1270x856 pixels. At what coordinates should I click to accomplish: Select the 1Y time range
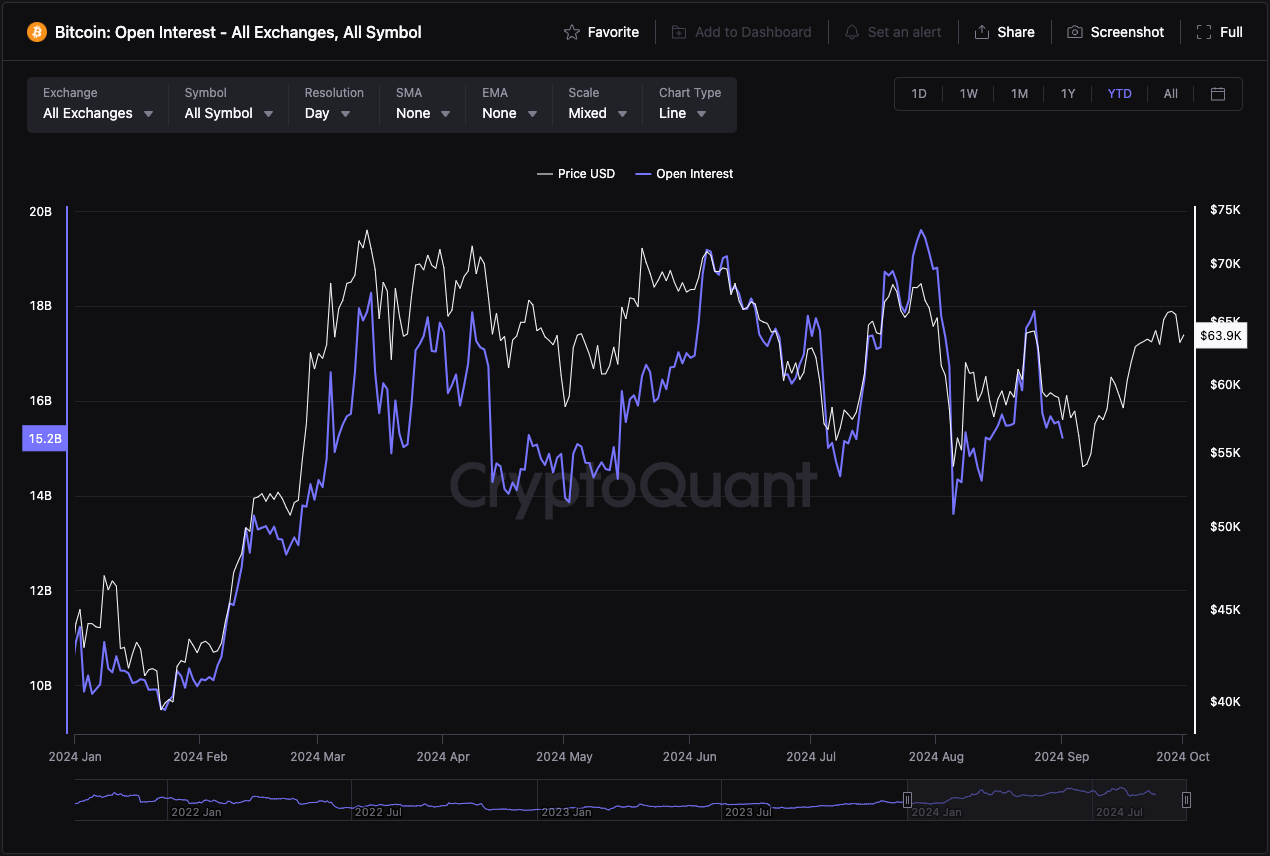coord(1068,94)
